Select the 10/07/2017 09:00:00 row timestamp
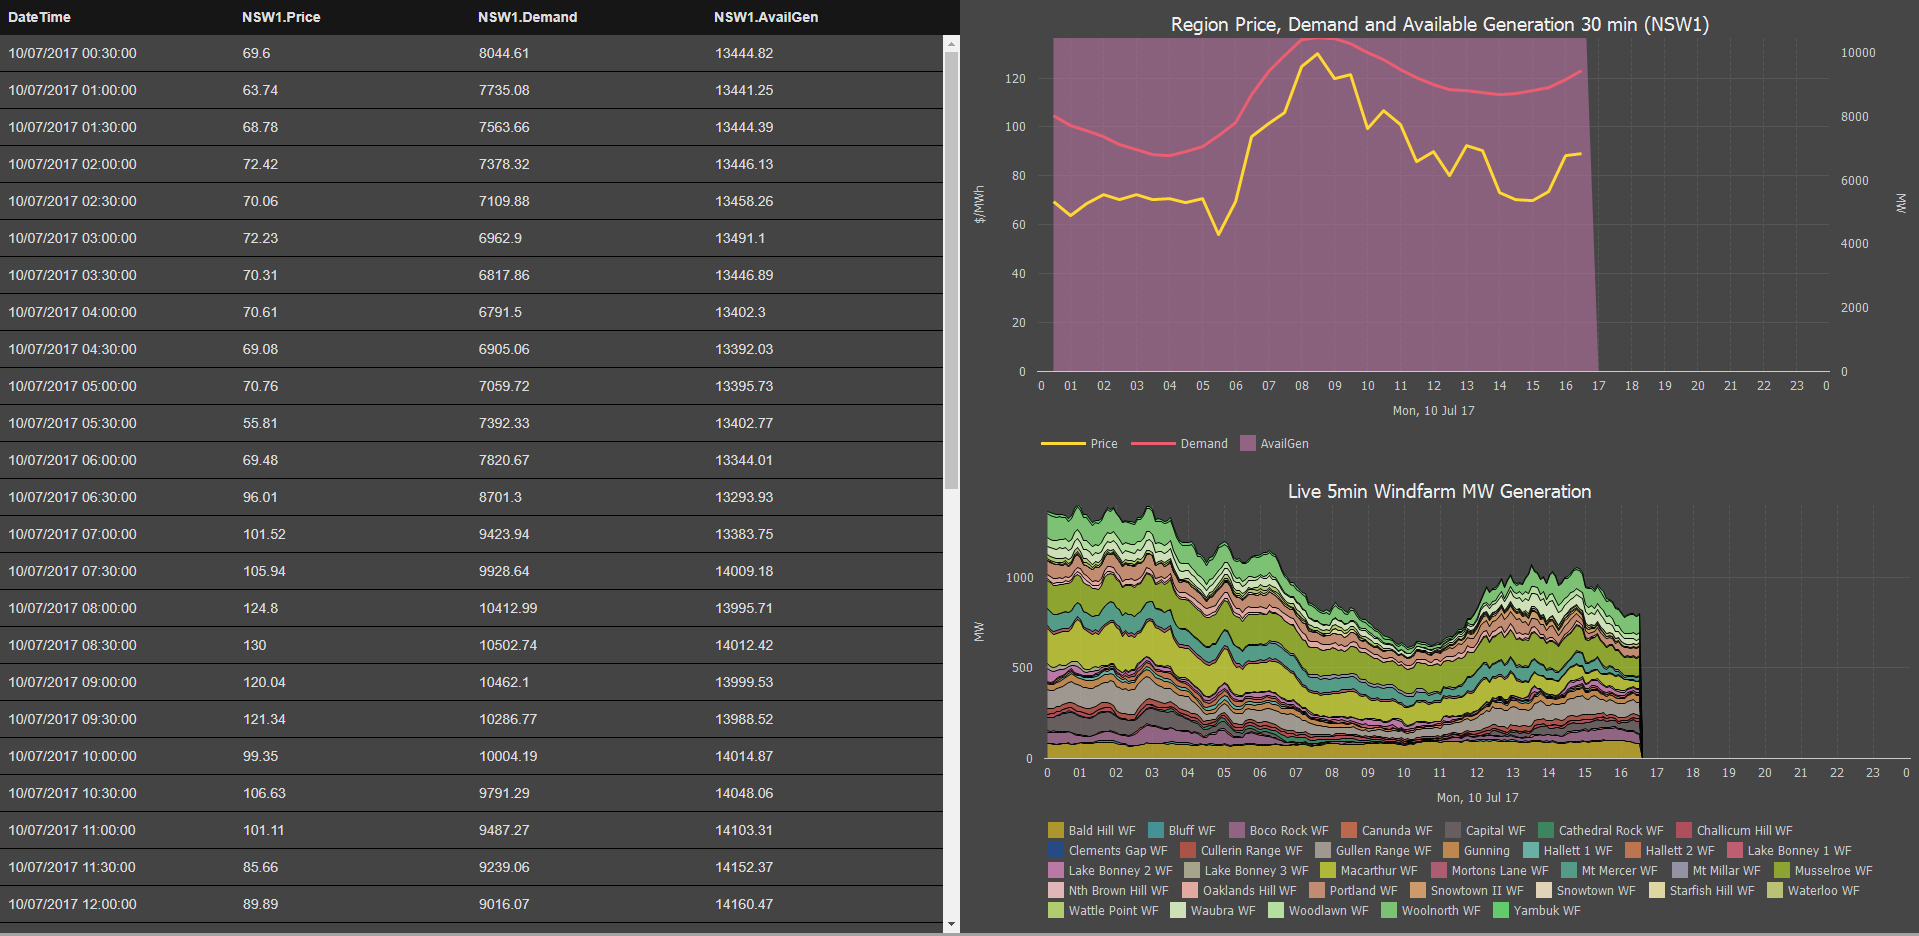Viewport: 1919px width, 936px height. click(73, 682)
